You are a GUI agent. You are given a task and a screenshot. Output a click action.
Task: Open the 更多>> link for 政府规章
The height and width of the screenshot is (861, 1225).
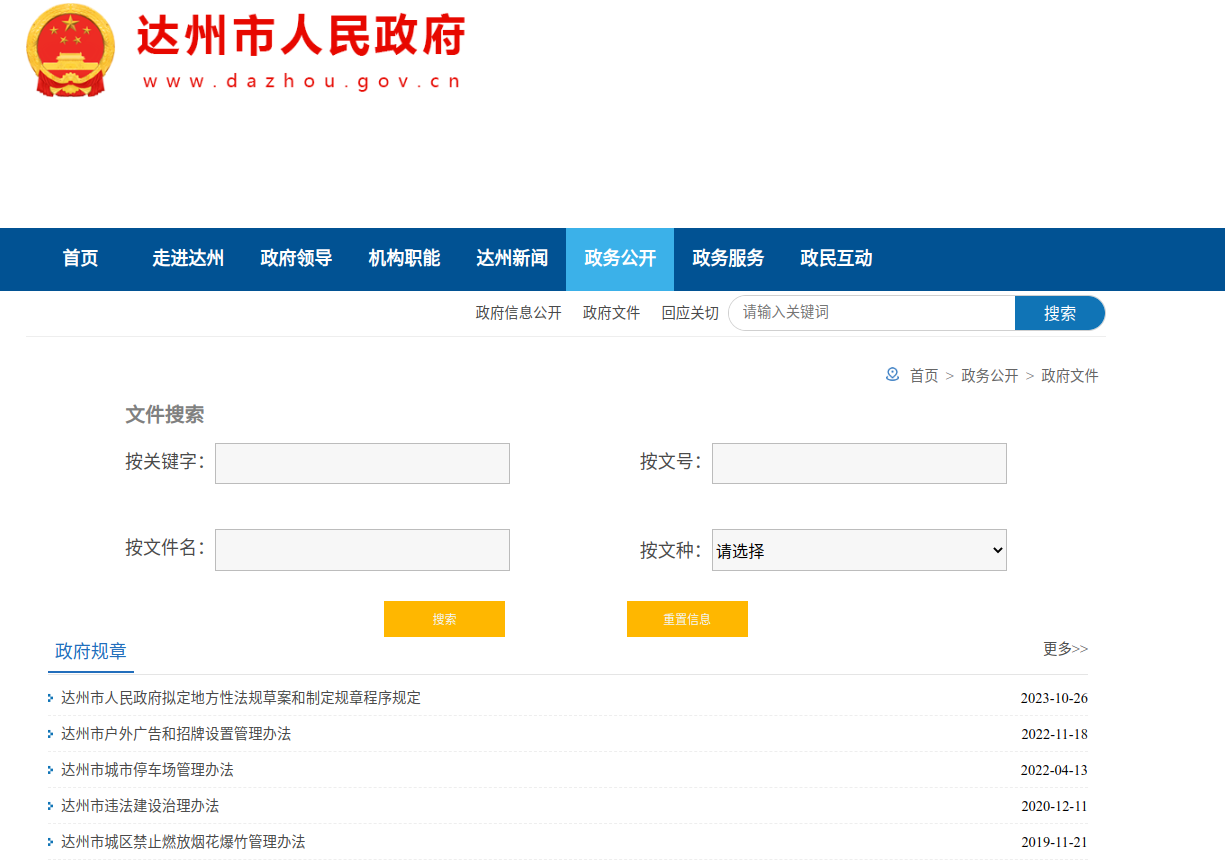pyautogui.click(x=1065, y=649)
